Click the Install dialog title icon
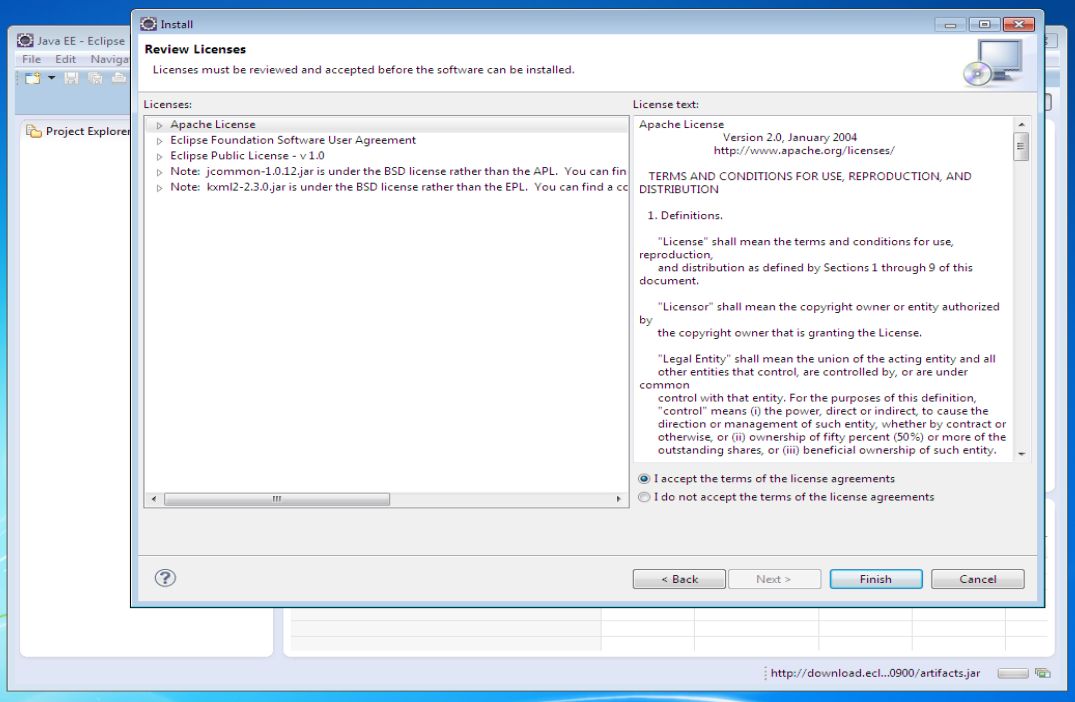Viewport: 1075px width, 702px height. coord(148,24)
